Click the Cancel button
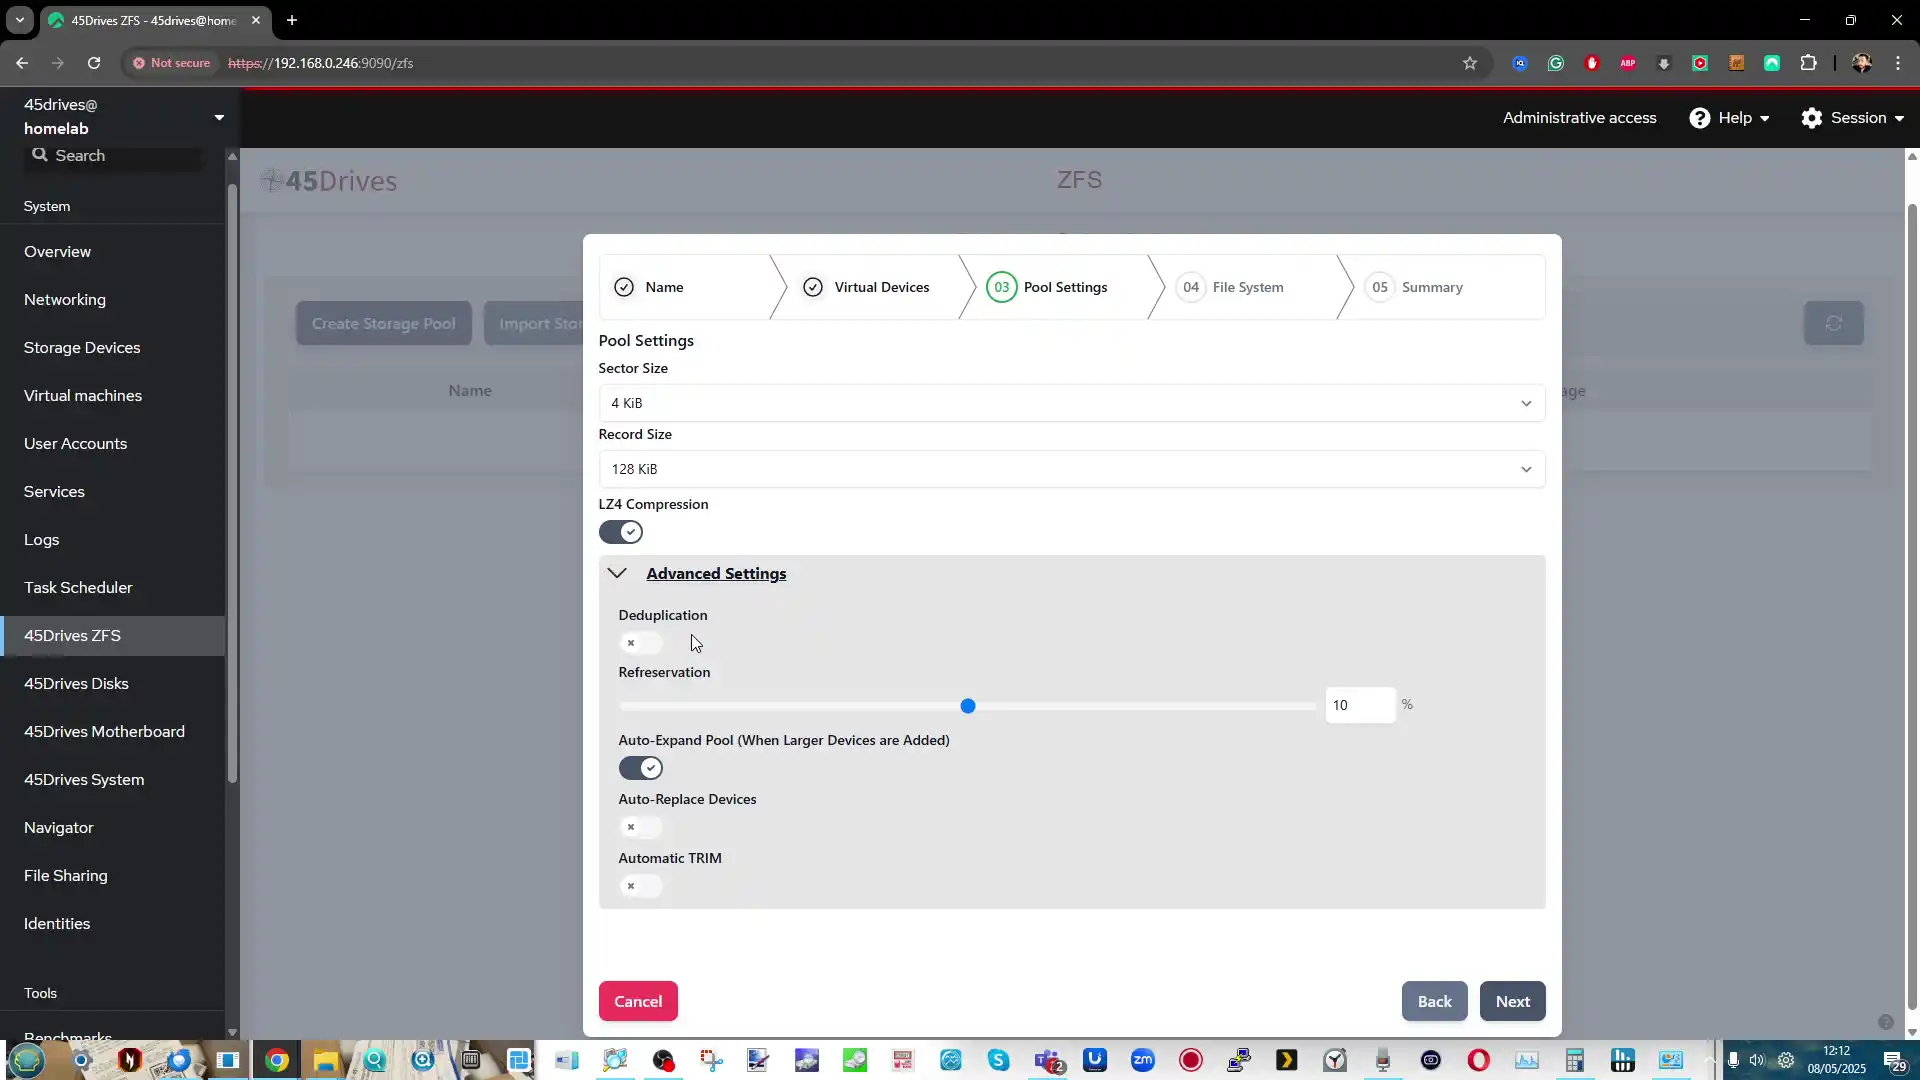Image resolution: width=1920 pixels, height=1080 pixels. coord(638,1001)
